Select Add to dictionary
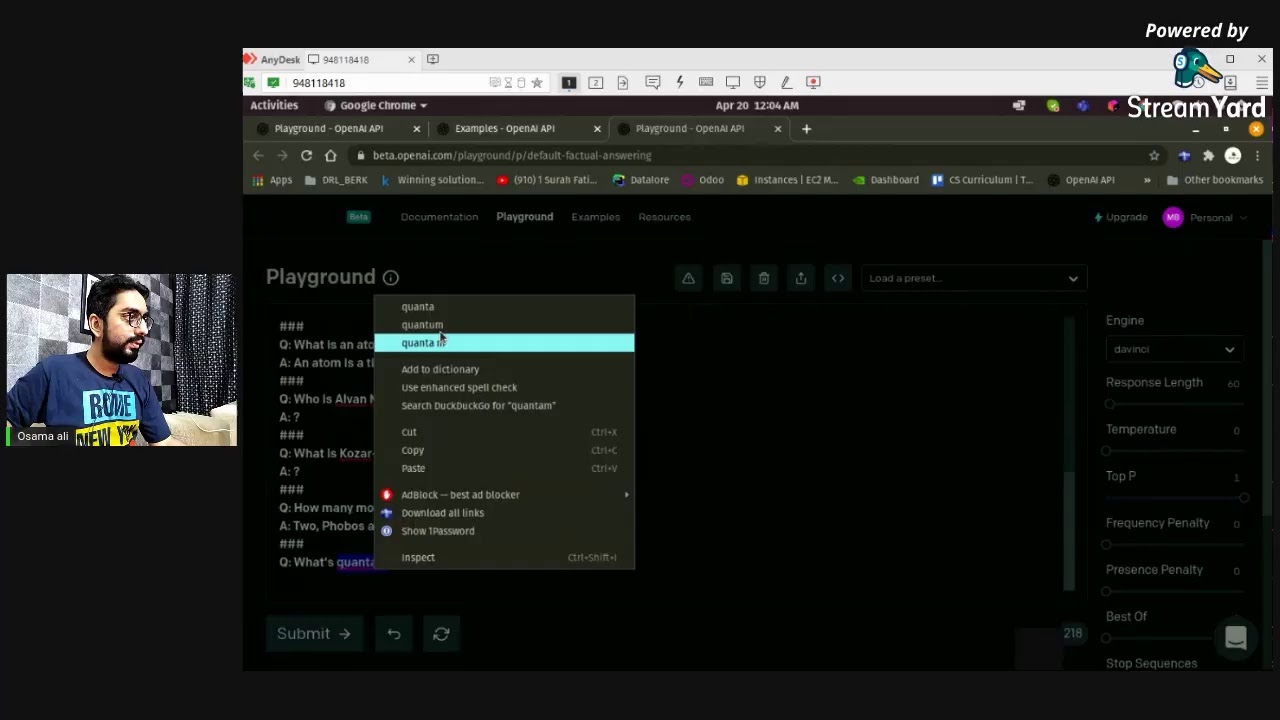Image resolution: width=1280 pixels, height=720 pixels. click(x=504, y=369)
